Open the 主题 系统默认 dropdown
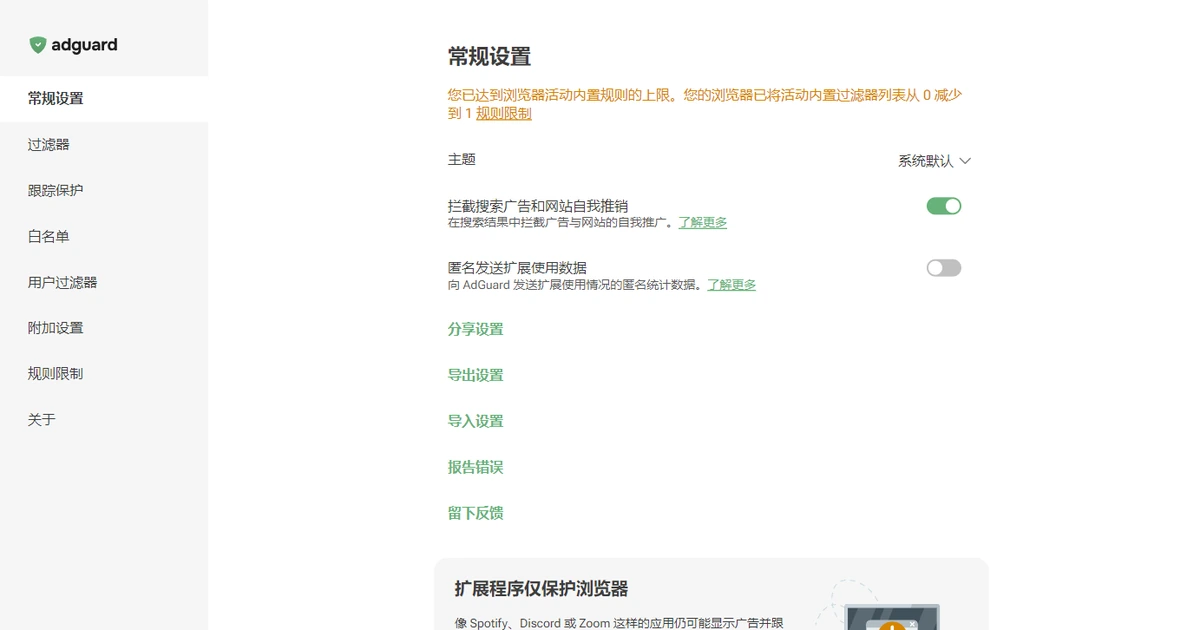The width and height of the screenshot is (1200, 630). 934,161
